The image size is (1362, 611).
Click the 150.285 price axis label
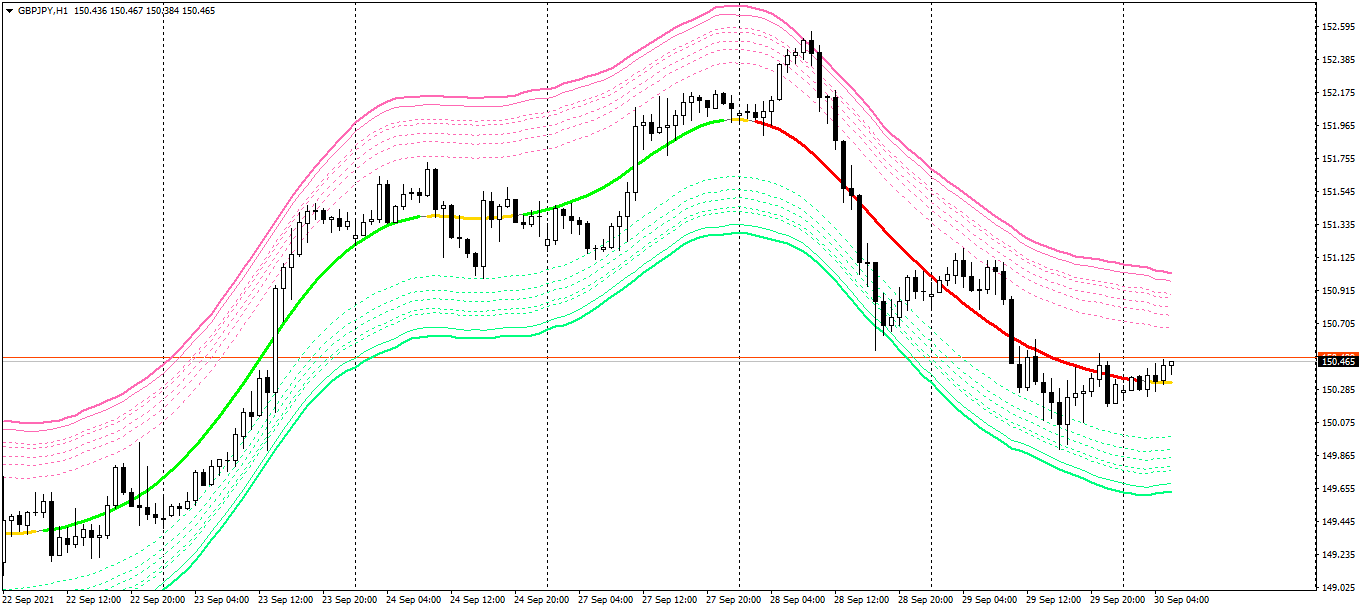[1338, 390]
